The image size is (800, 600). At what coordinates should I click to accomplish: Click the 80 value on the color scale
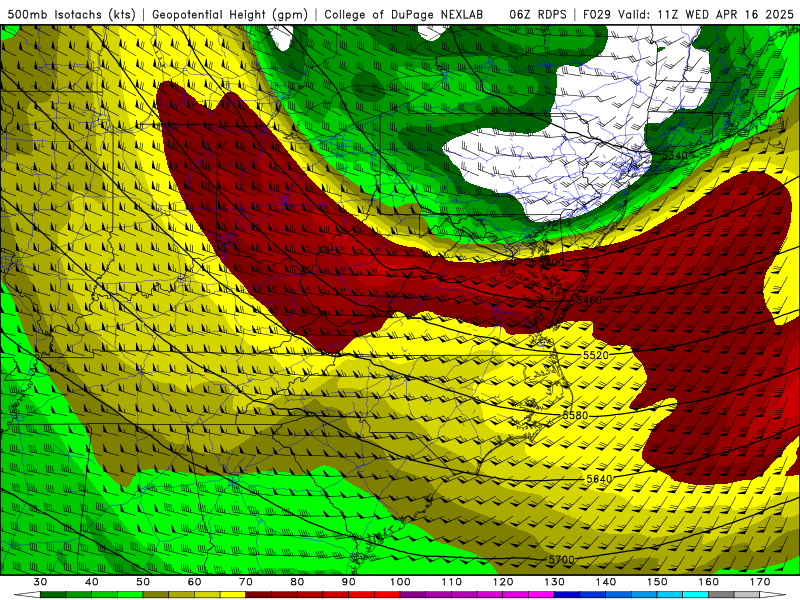pyautogui.click(x=297, y=582)
